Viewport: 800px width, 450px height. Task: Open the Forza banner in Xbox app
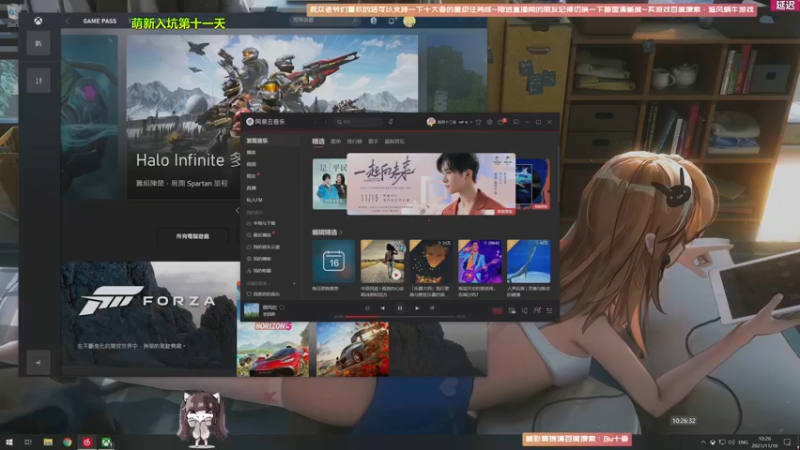pyautogui.click(x=148, y=315)
